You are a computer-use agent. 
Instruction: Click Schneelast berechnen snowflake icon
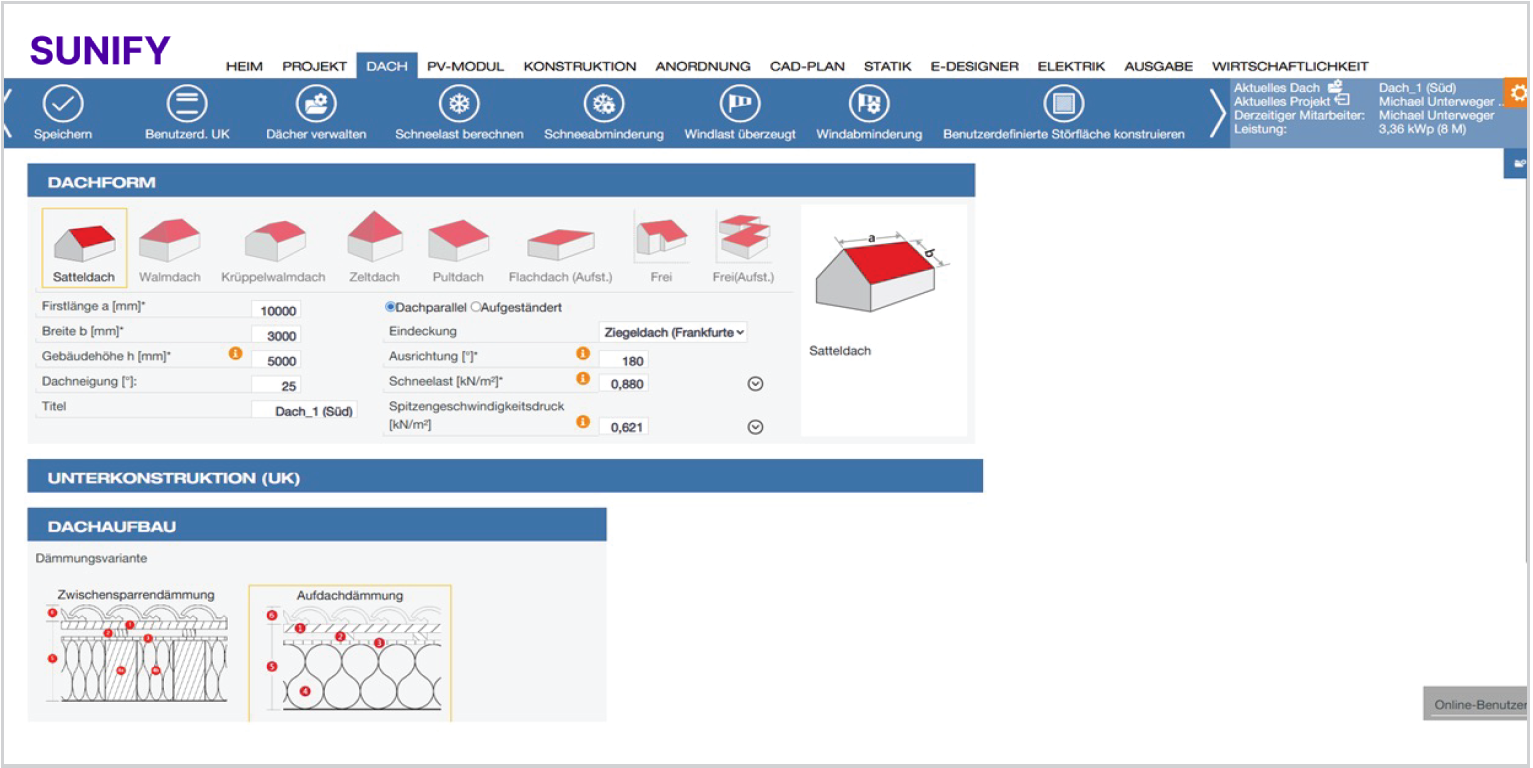pos(459,103)
